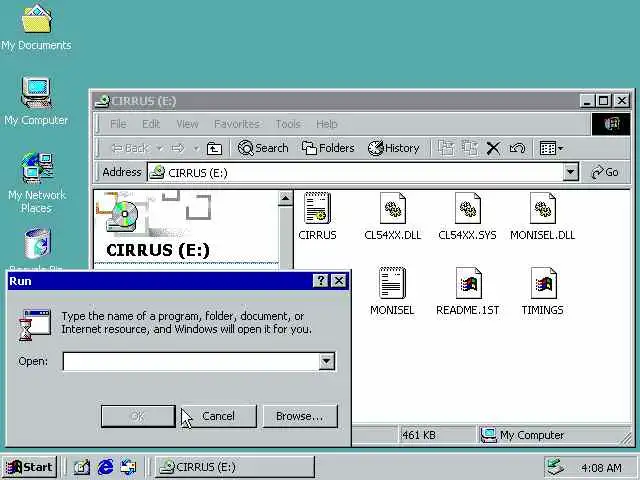Click the system tray hardware icon
Viewport: 640px width, 480px height.
(556, 467)
